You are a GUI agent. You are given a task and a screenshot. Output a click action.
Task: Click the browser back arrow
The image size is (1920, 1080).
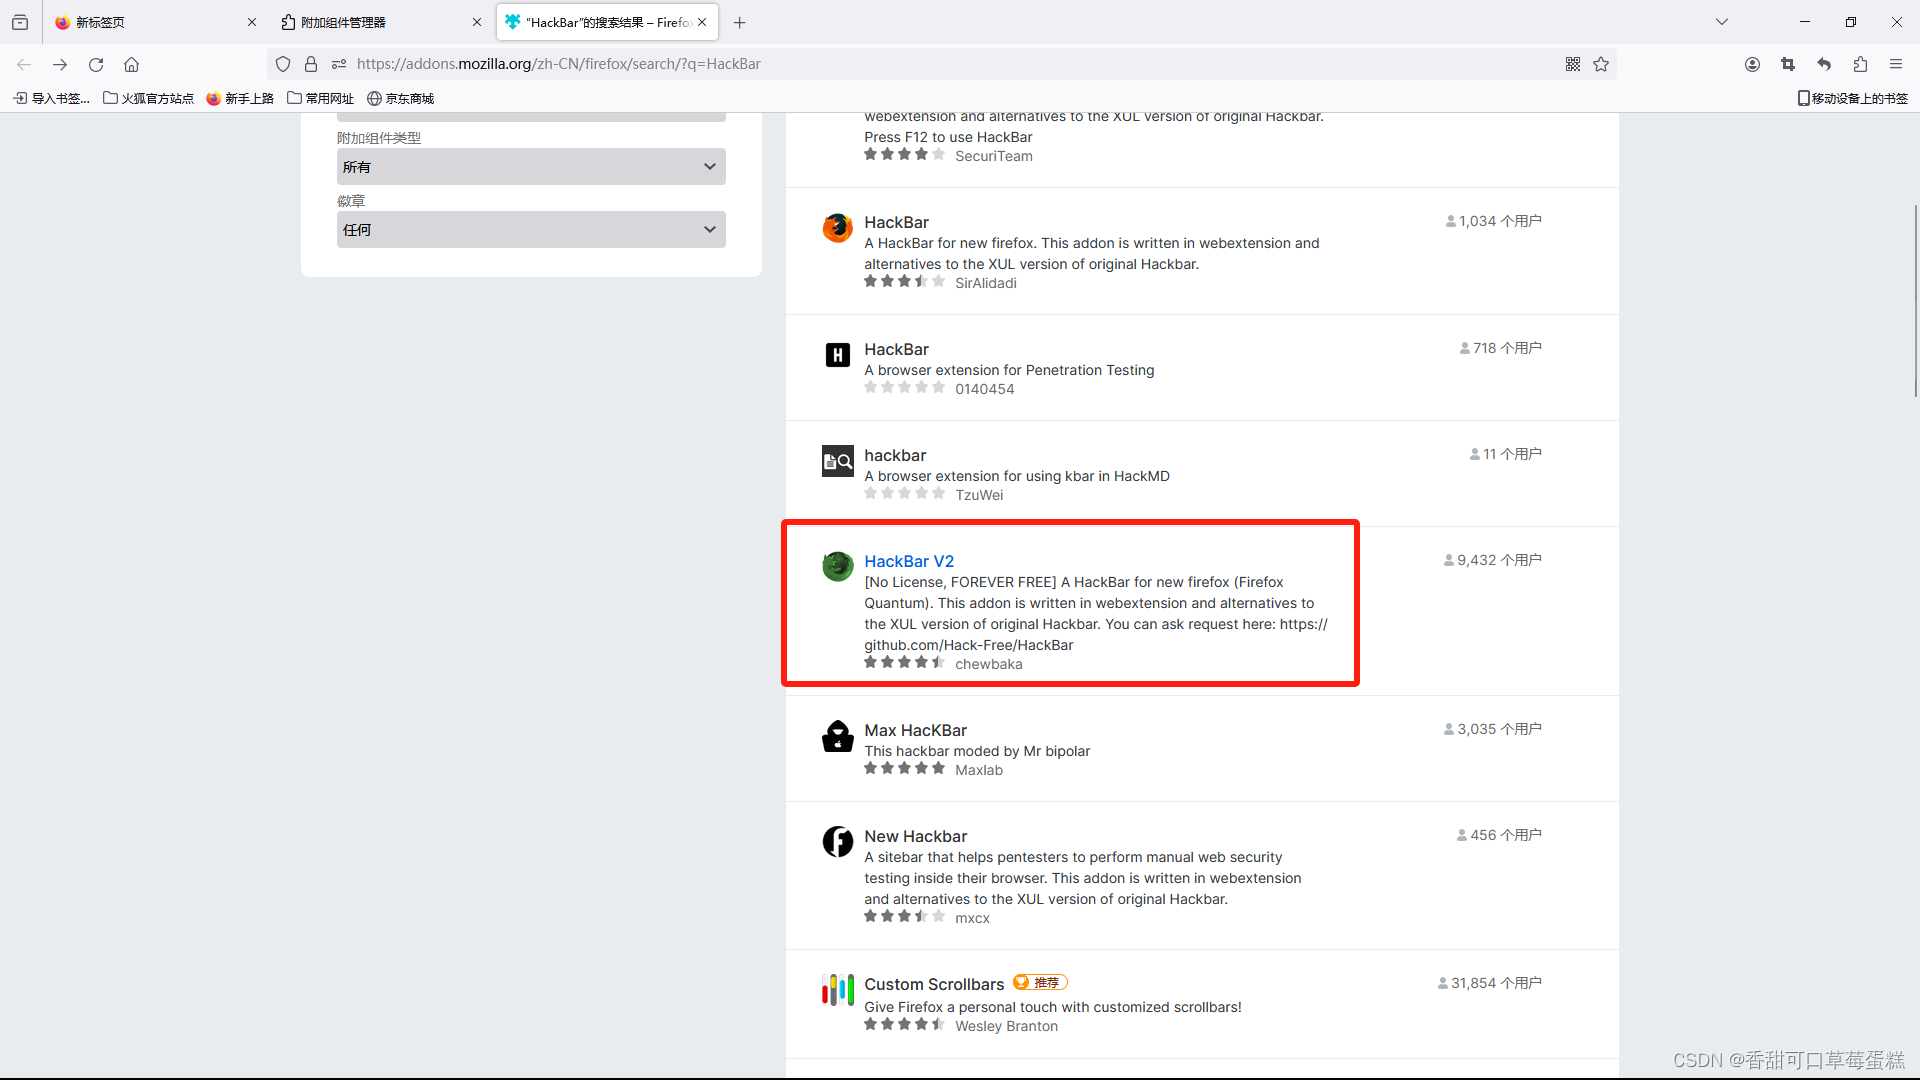tap(24, 64)
